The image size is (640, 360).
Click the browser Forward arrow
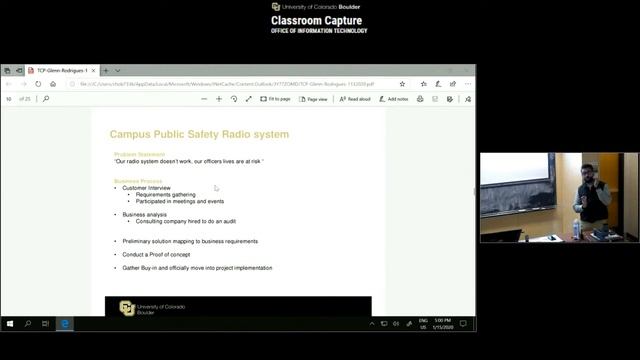24,84
